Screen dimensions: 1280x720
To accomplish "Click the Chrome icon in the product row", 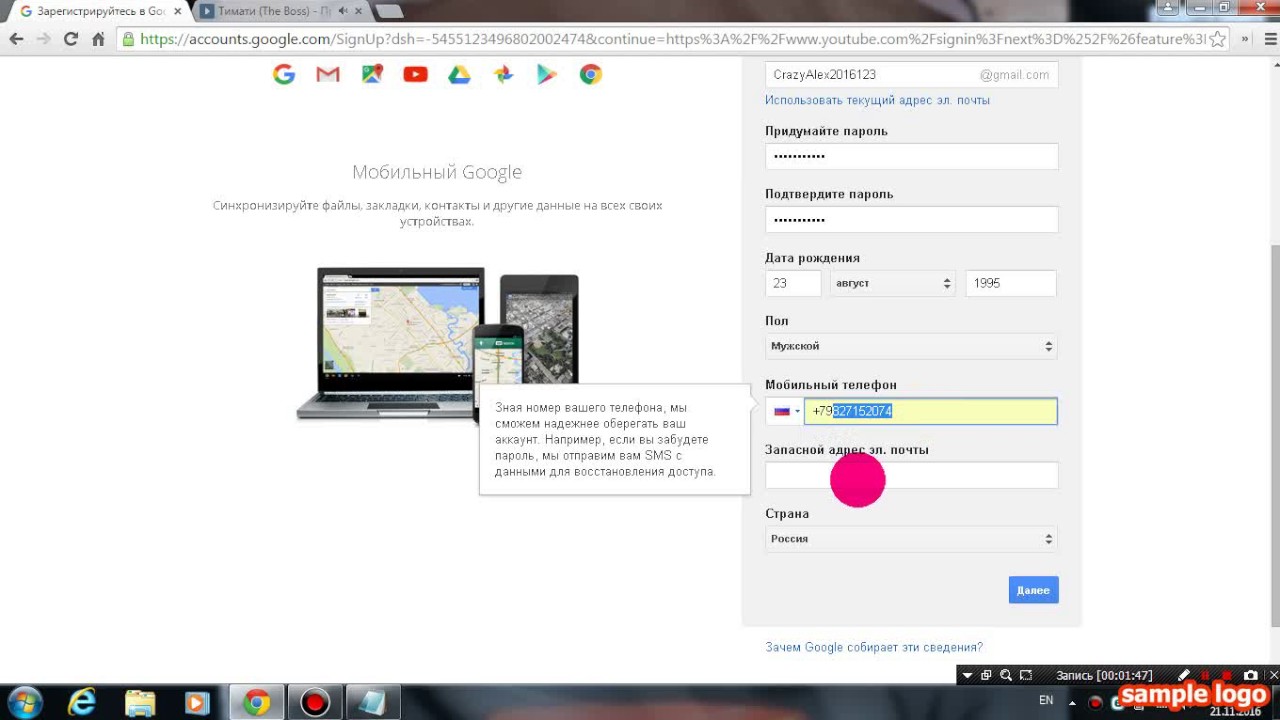I will click(591, 74).
